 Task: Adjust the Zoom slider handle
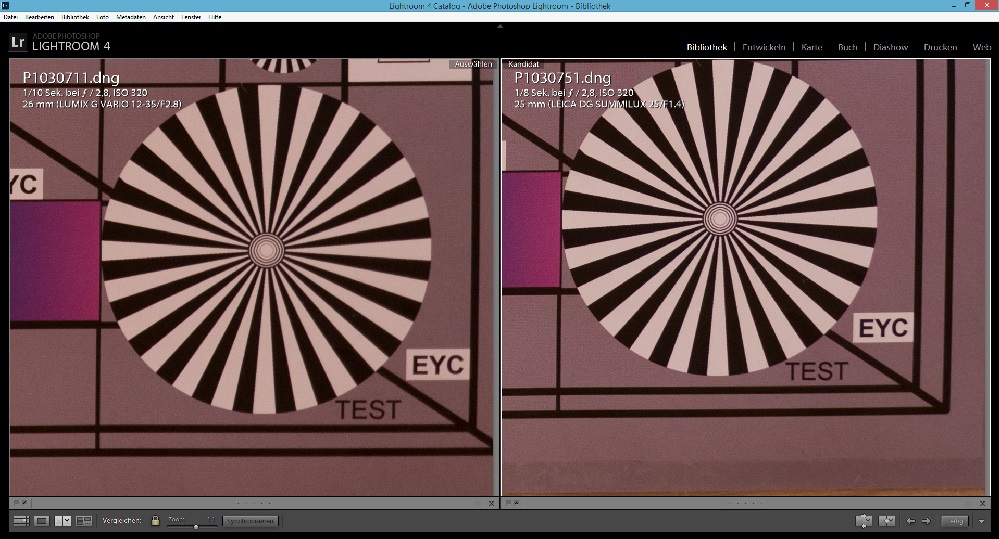tap(196, 526)
